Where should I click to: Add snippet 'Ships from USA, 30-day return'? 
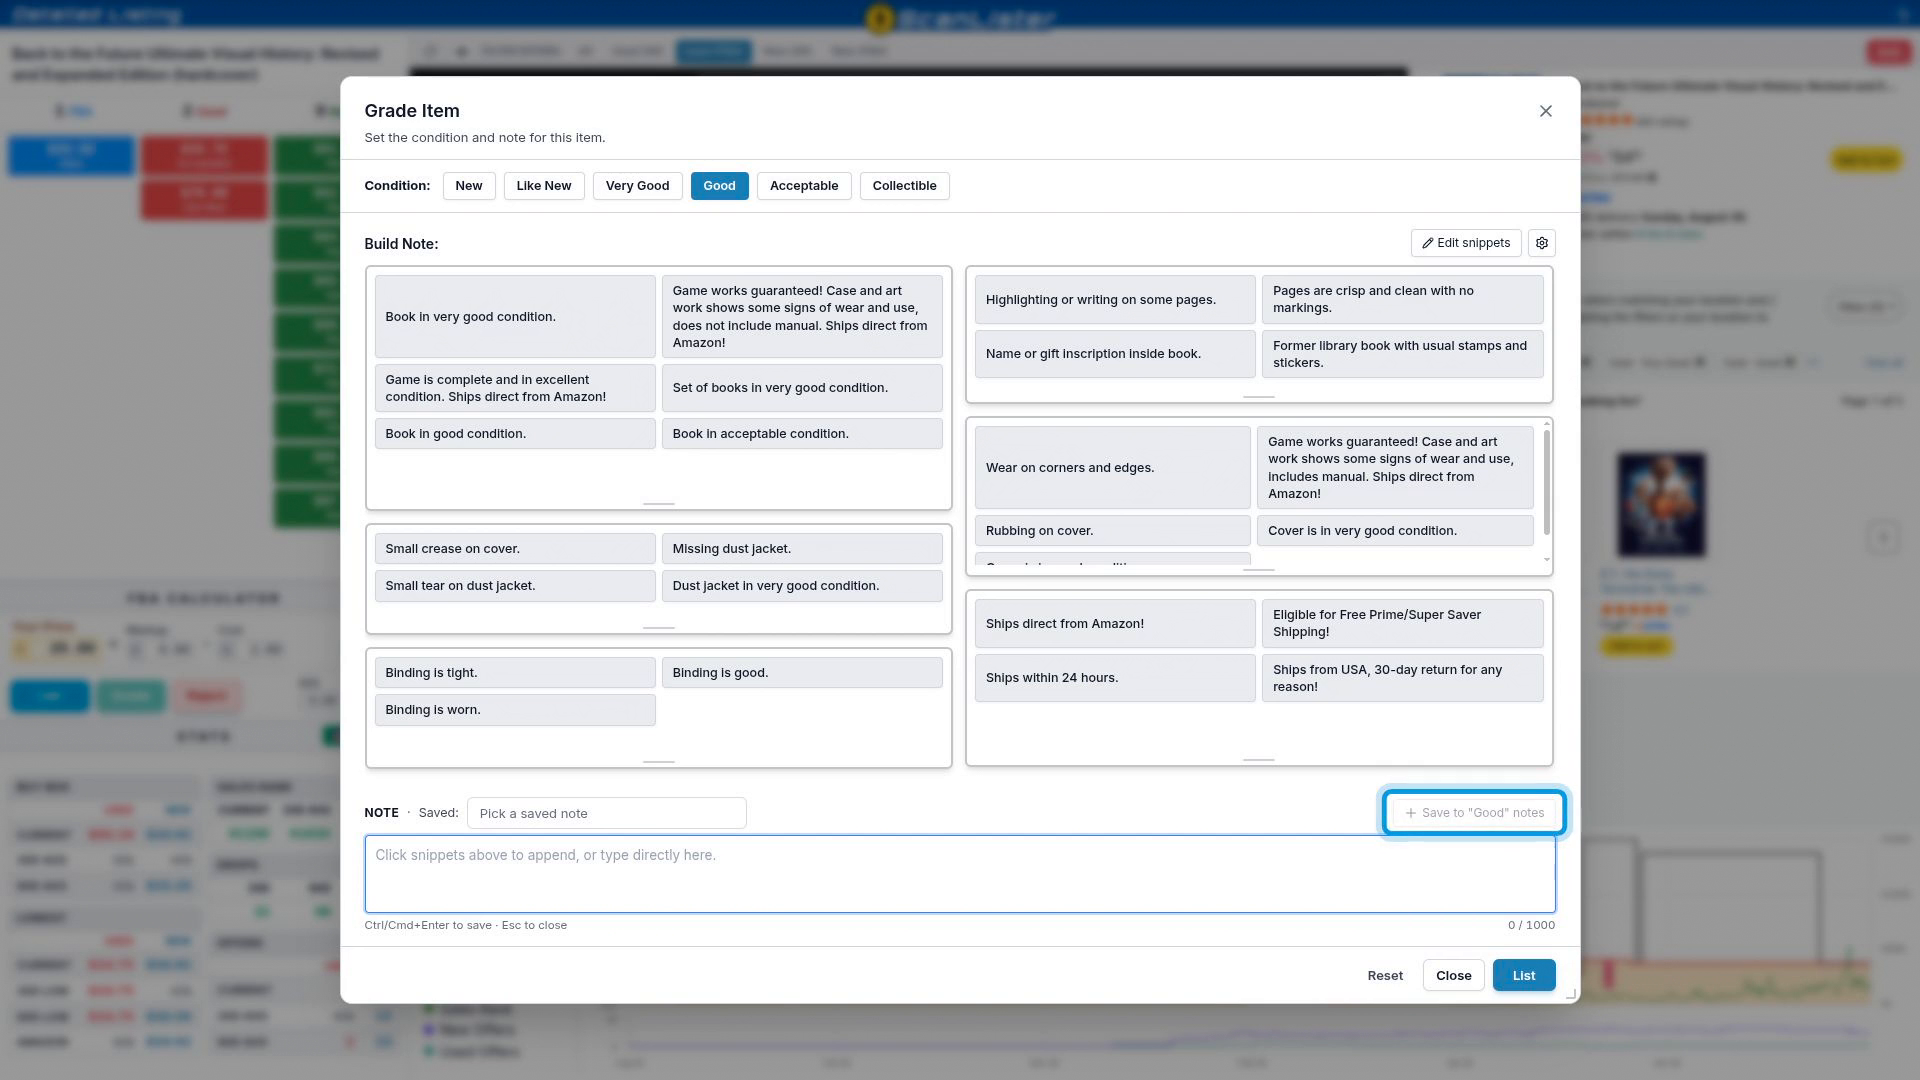click(x=1402, y=678)
